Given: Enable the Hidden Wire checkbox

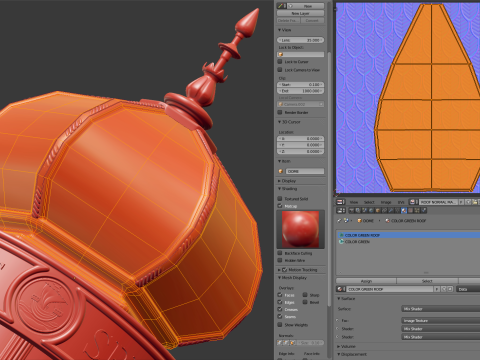Looking at the screenshot, I should click(280, 260).
